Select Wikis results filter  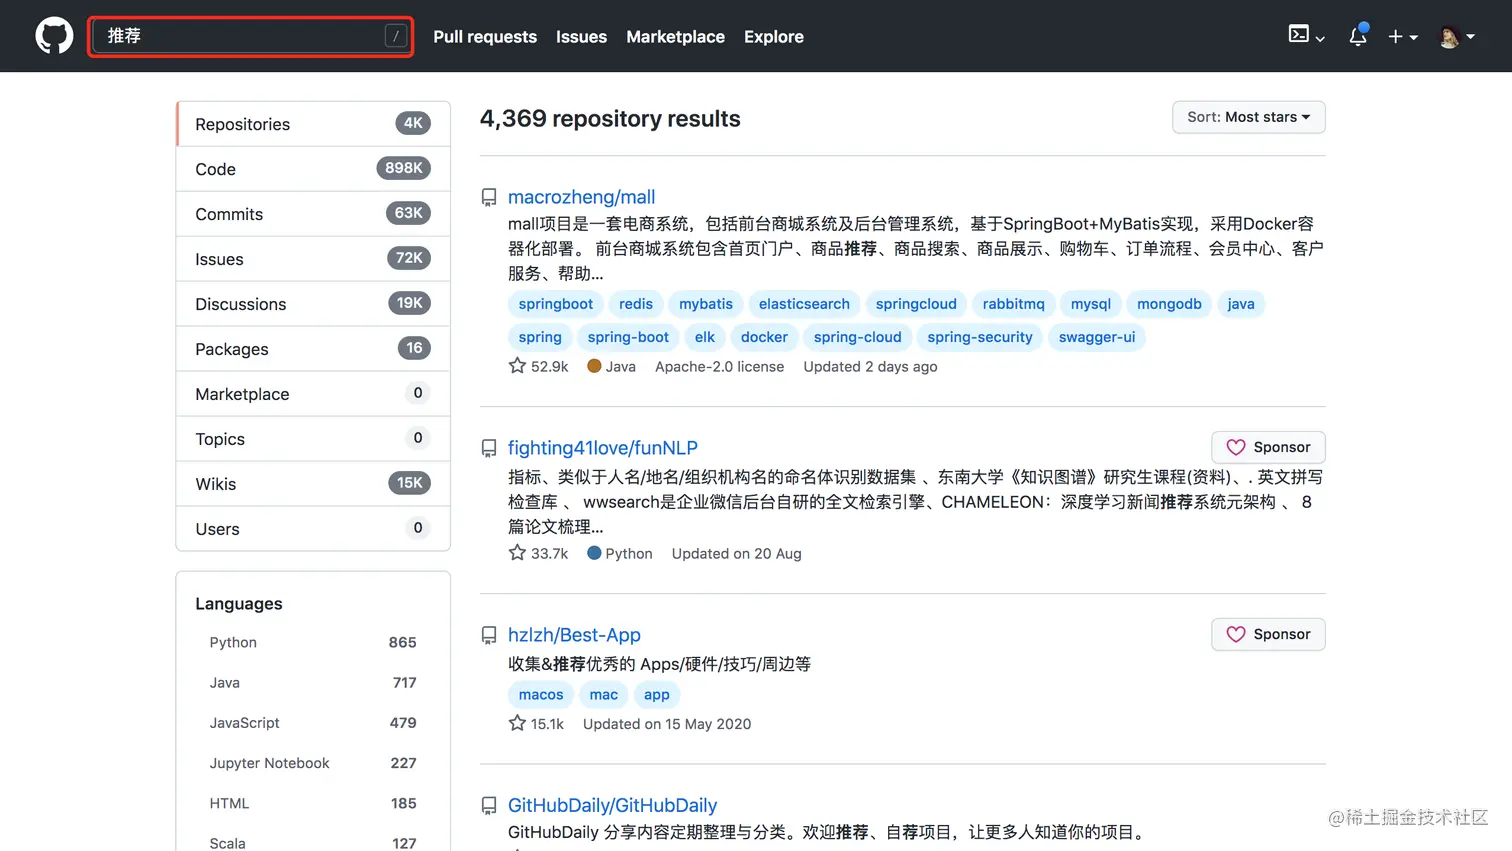pyautogui.click(x=313, y=484)
